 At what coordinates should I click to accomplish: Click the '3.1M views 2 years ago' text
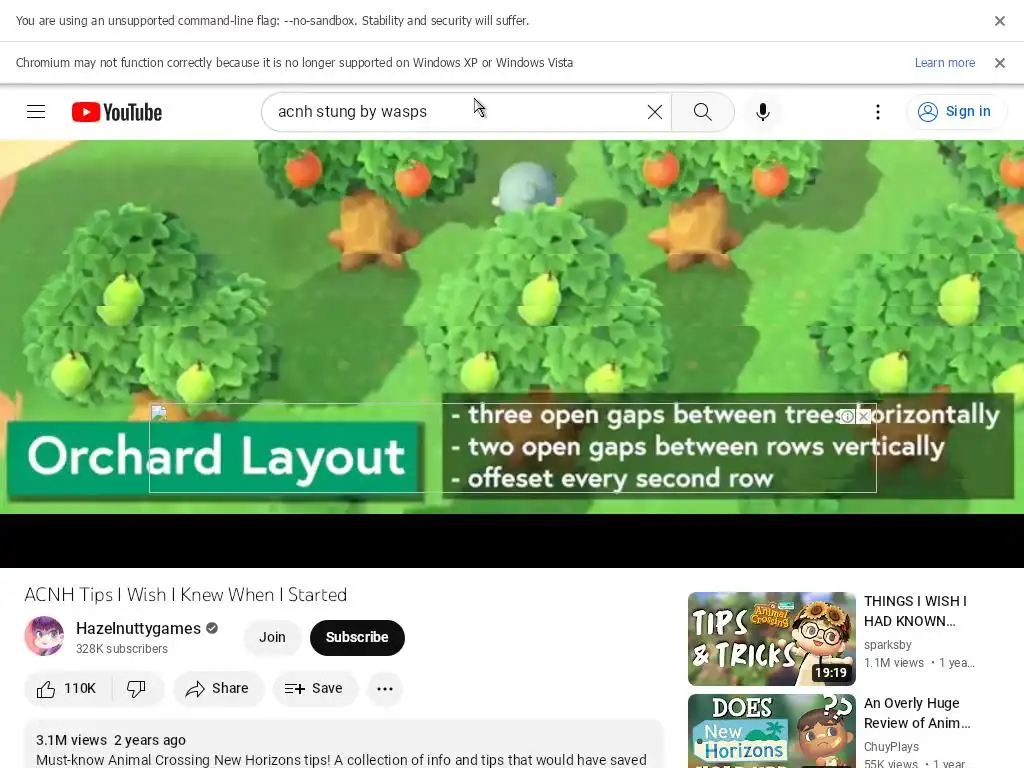111,740
